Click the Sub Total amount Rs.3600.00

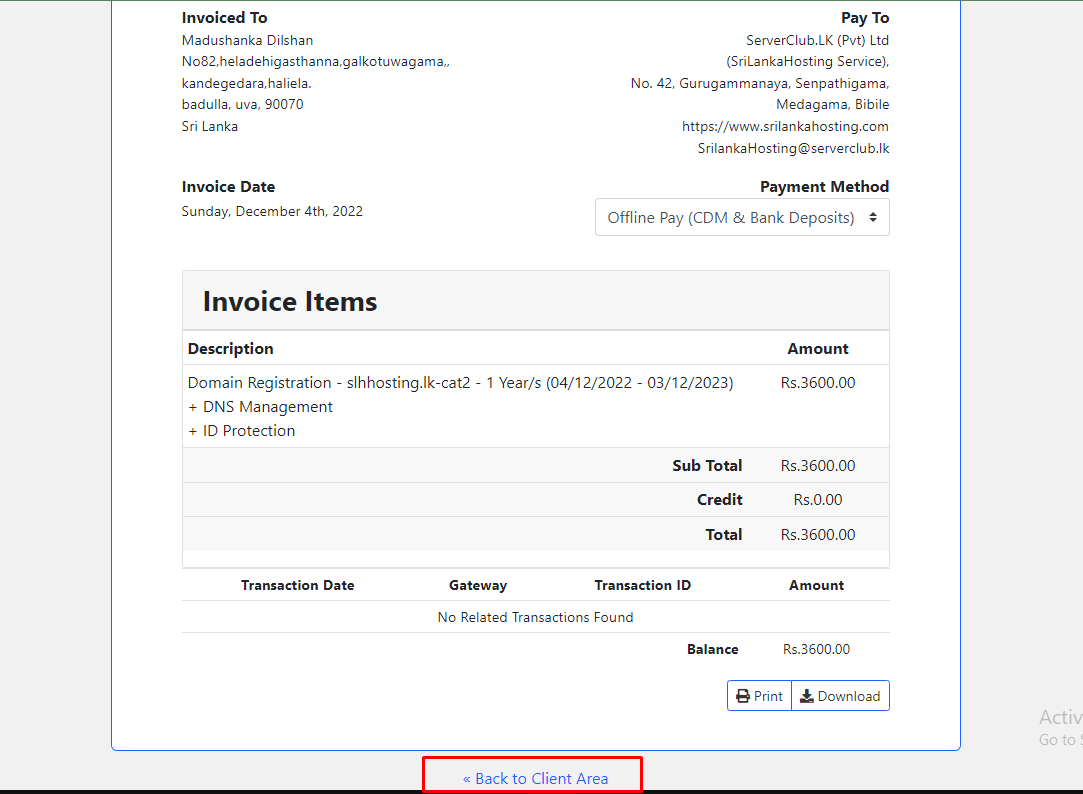(817, 466)
